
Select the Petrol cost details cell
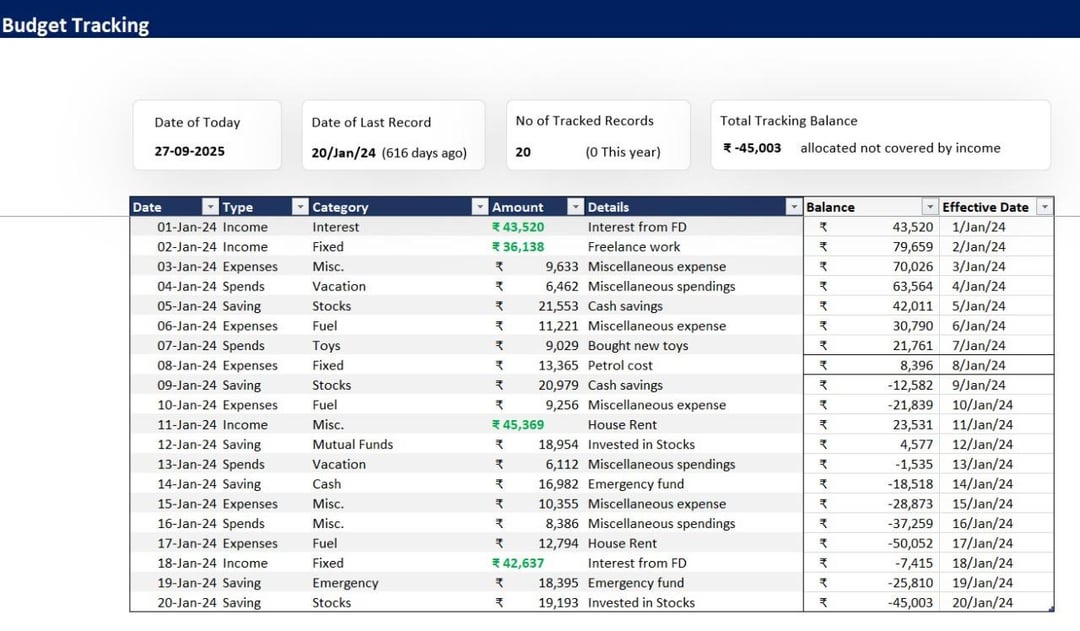(x=620, y=366)
